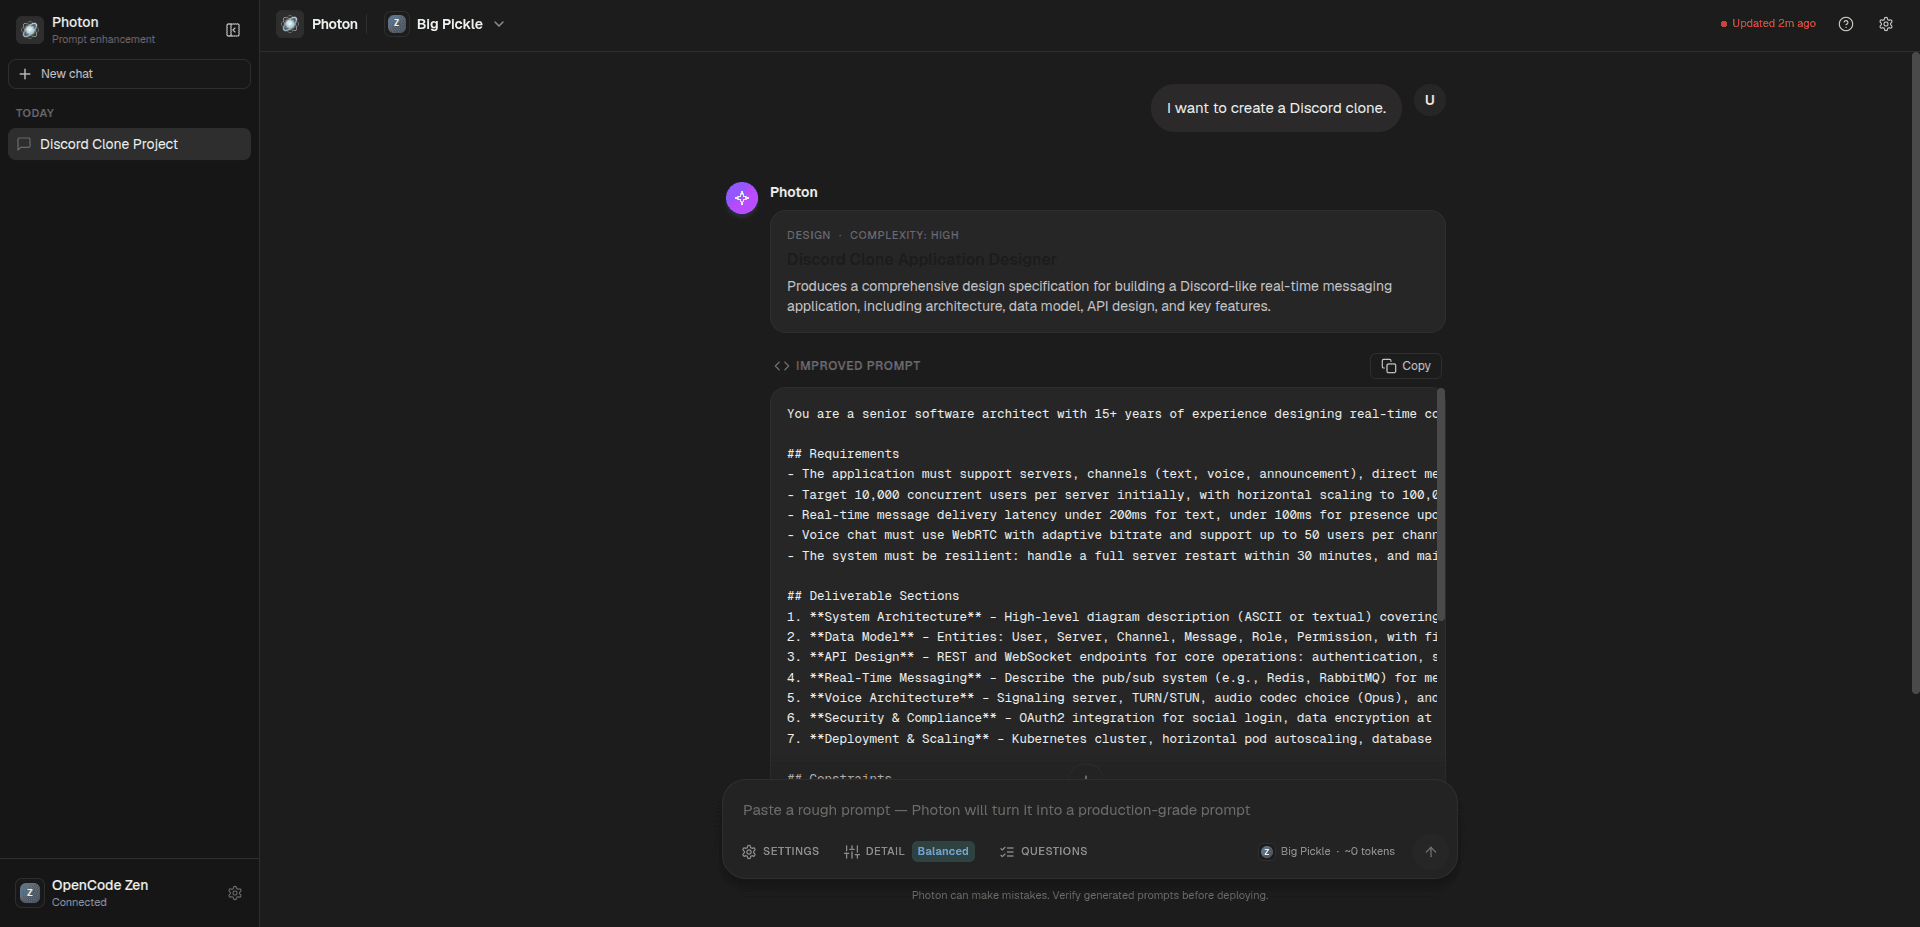Click the 'Photon' sender name above the response
This screenshot has height=927, width=1920.
click(794, 192)
